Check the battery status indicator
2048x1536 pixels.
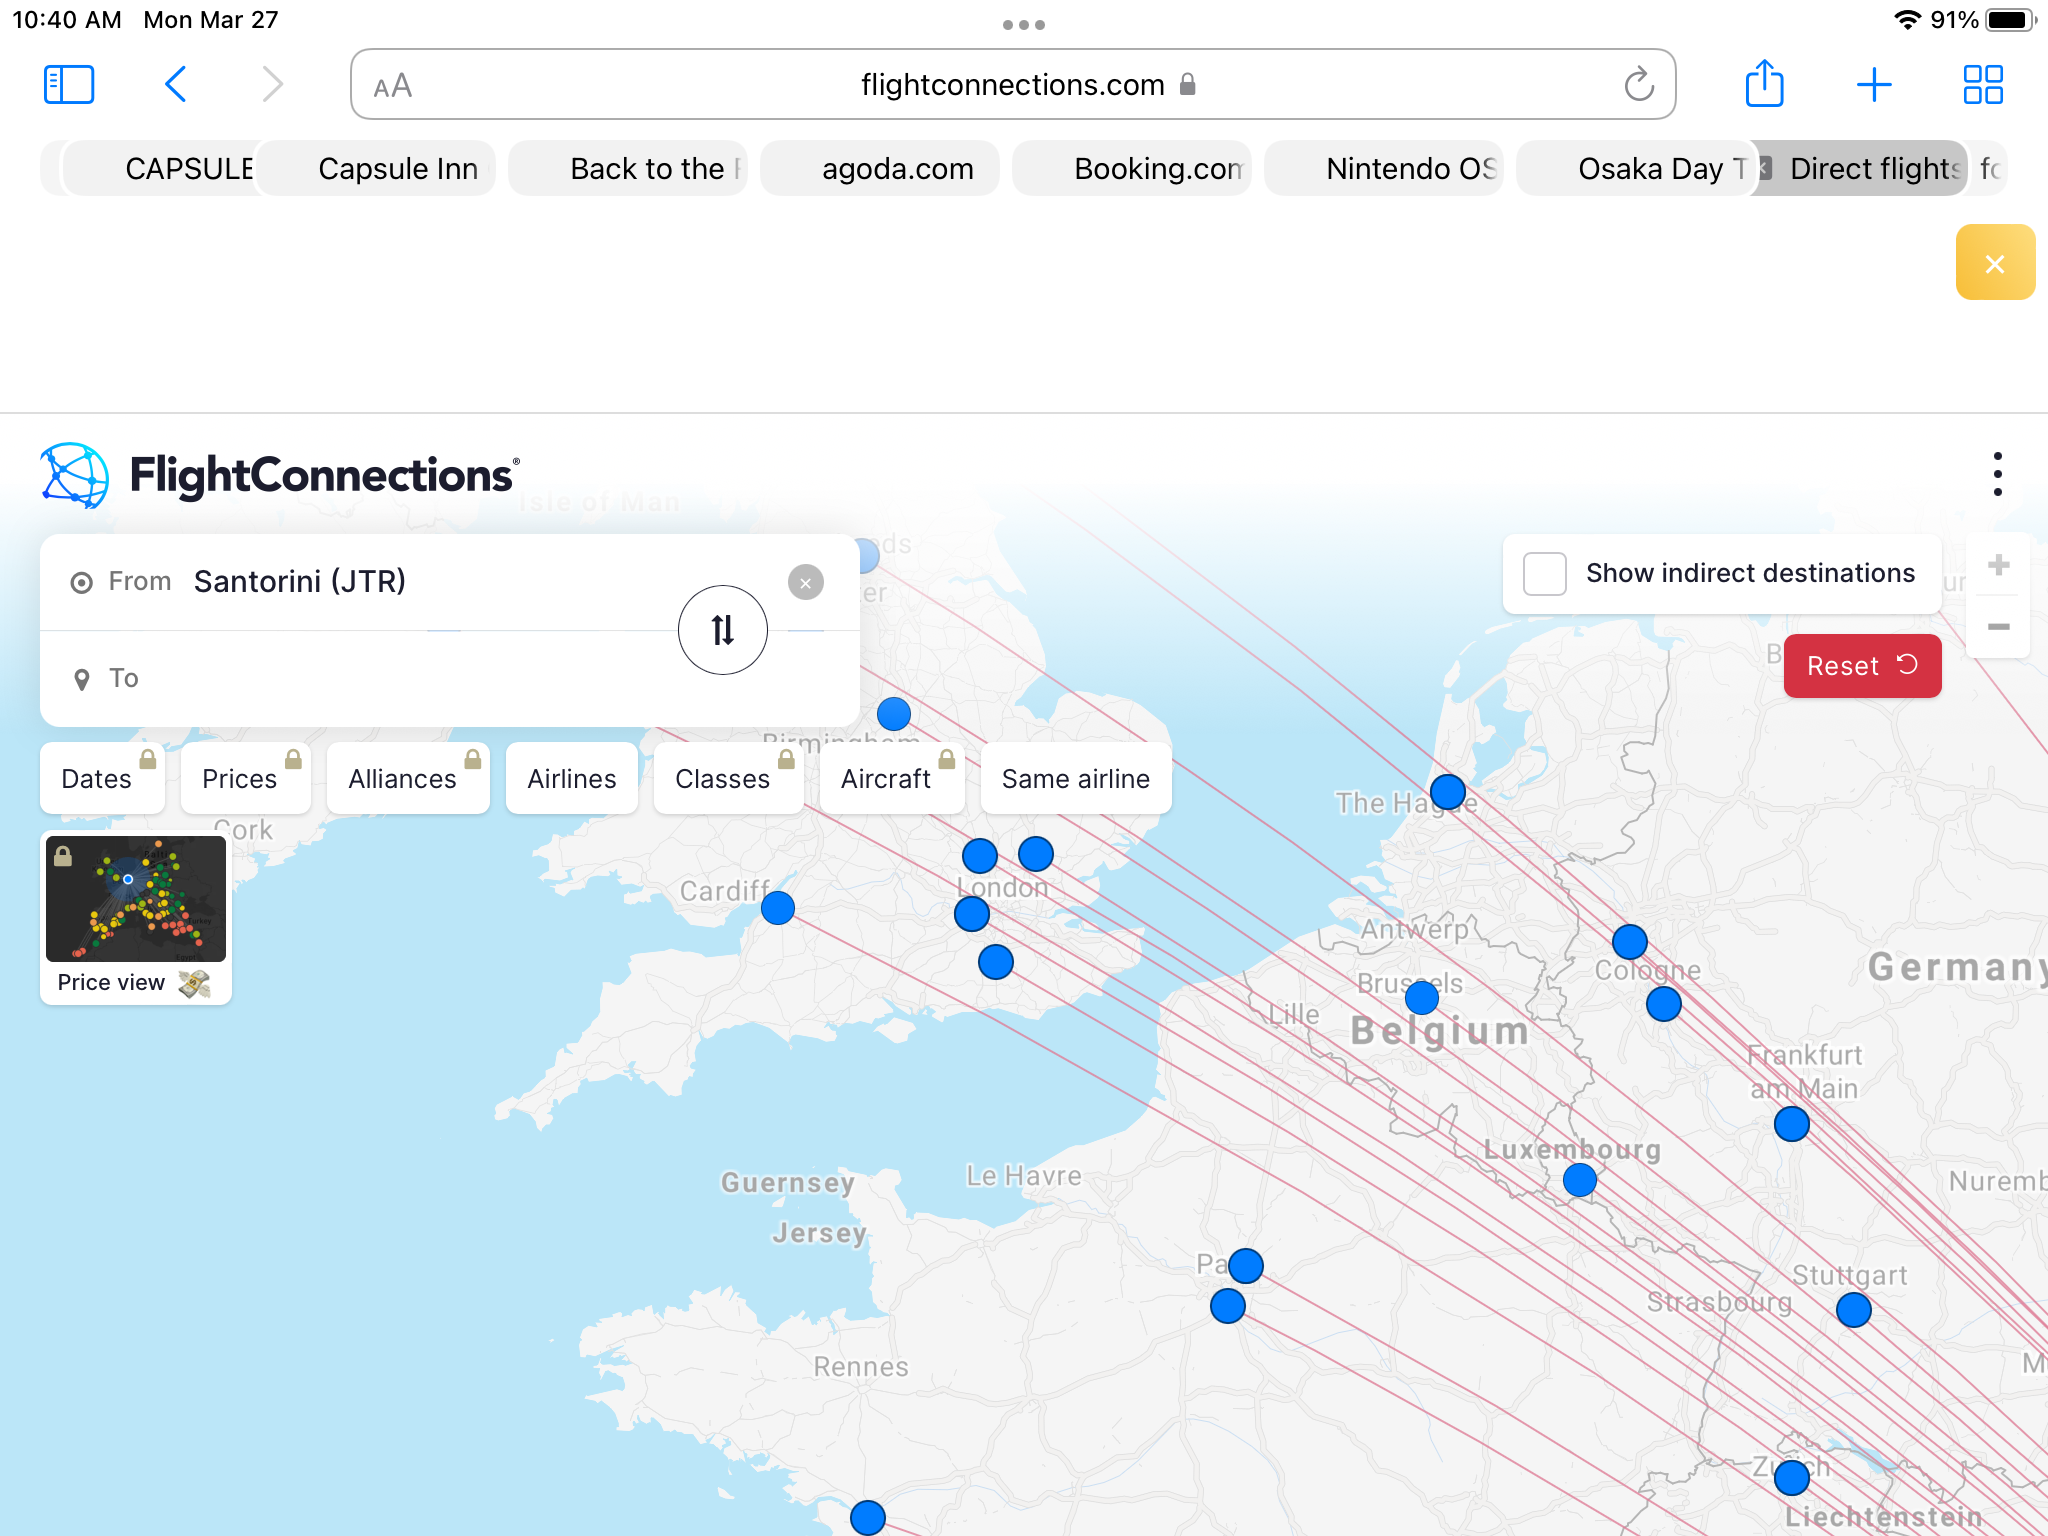point(2011,20)
